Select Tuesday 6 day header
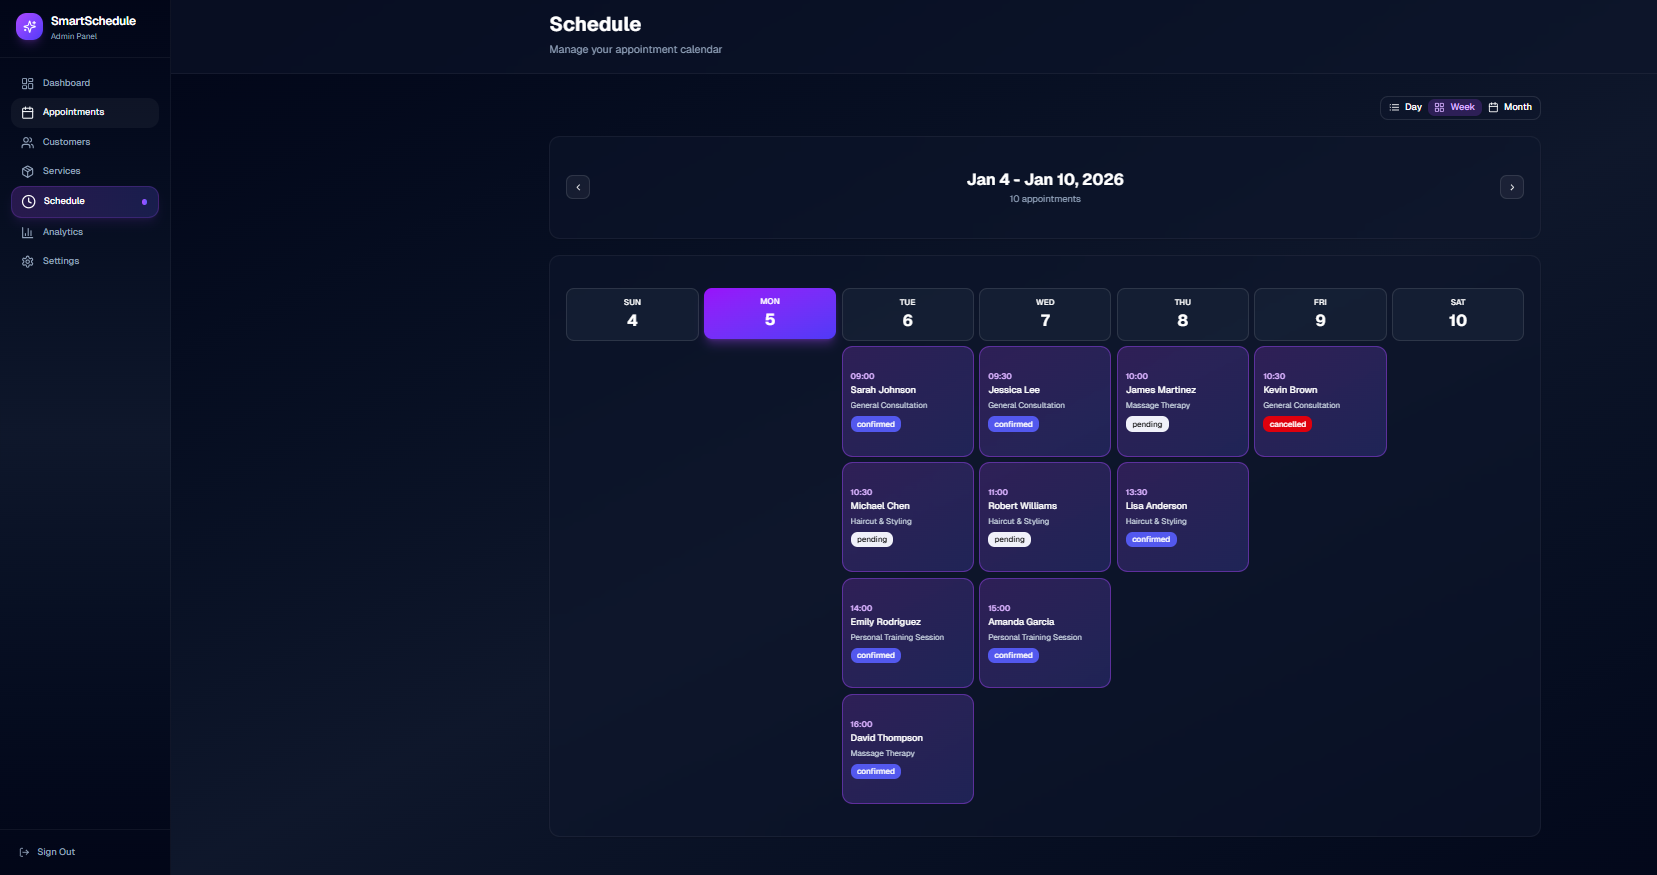The image size is (1657, 875). coord(907,314)
